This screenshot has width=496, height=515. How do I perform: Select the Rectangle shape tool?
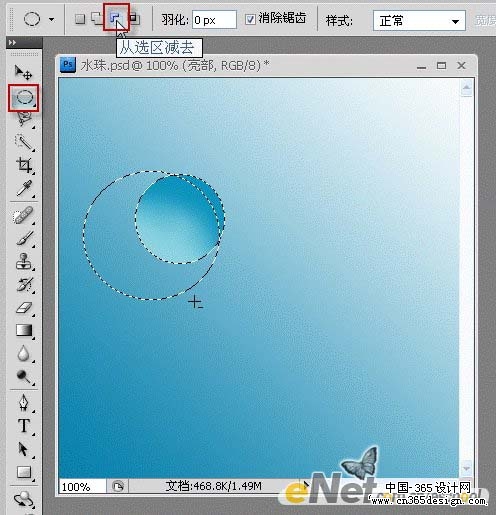[24, 472]
